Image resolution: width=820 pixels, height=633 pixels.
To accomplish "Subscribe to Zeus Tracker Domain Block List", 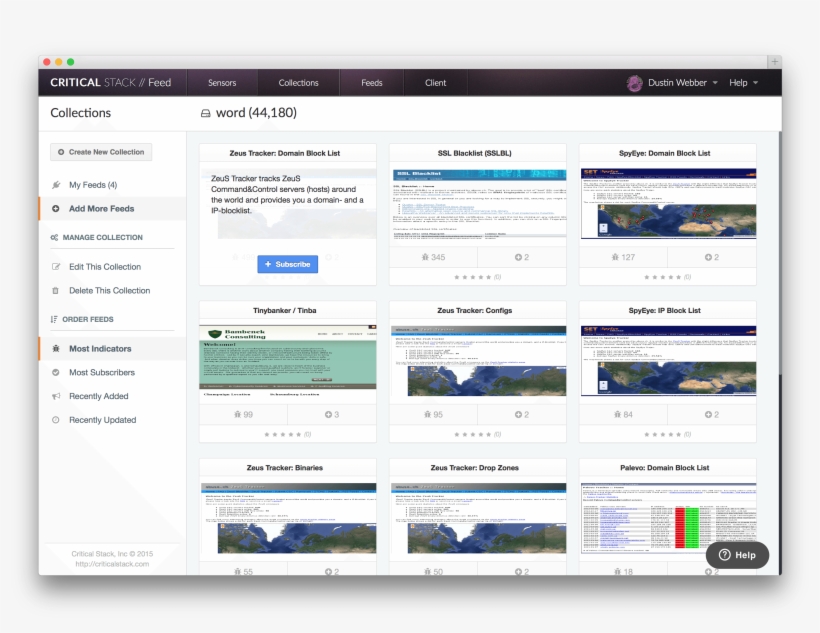I will 288,264.
